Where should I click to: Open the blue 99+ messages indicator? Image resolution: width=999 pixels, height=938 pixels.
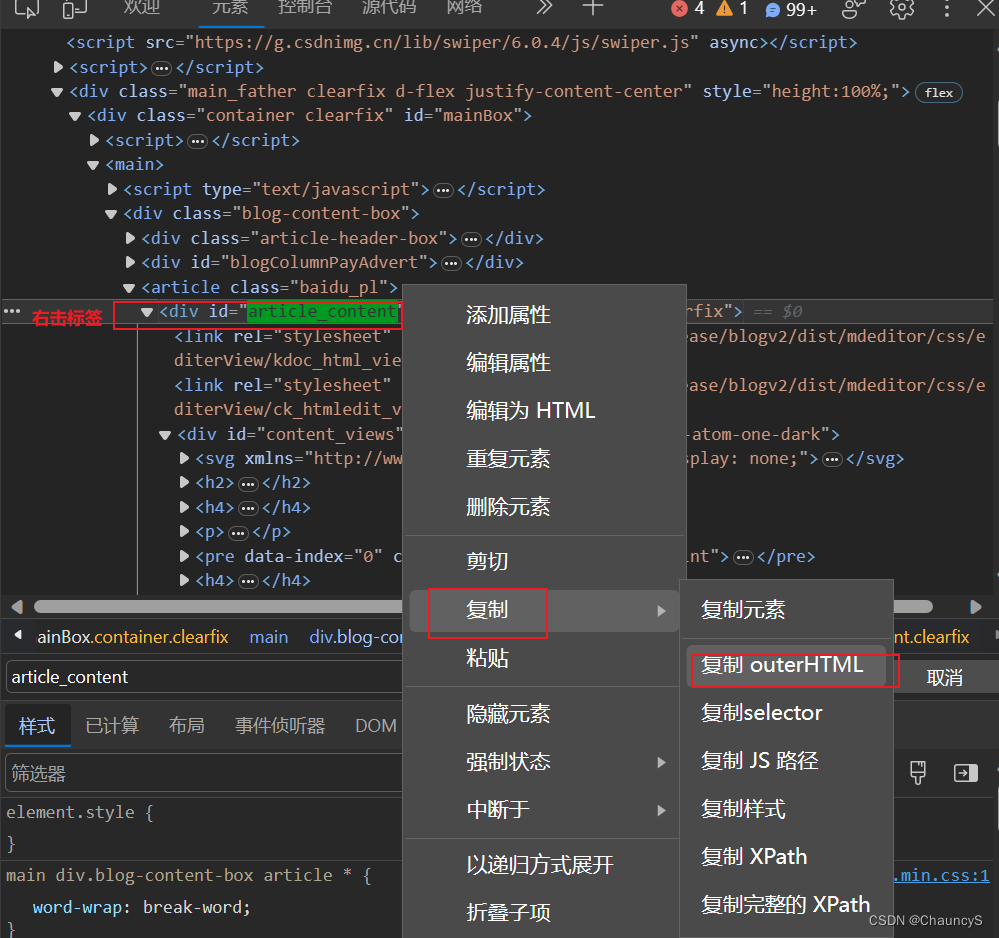[x=791, y=10]
